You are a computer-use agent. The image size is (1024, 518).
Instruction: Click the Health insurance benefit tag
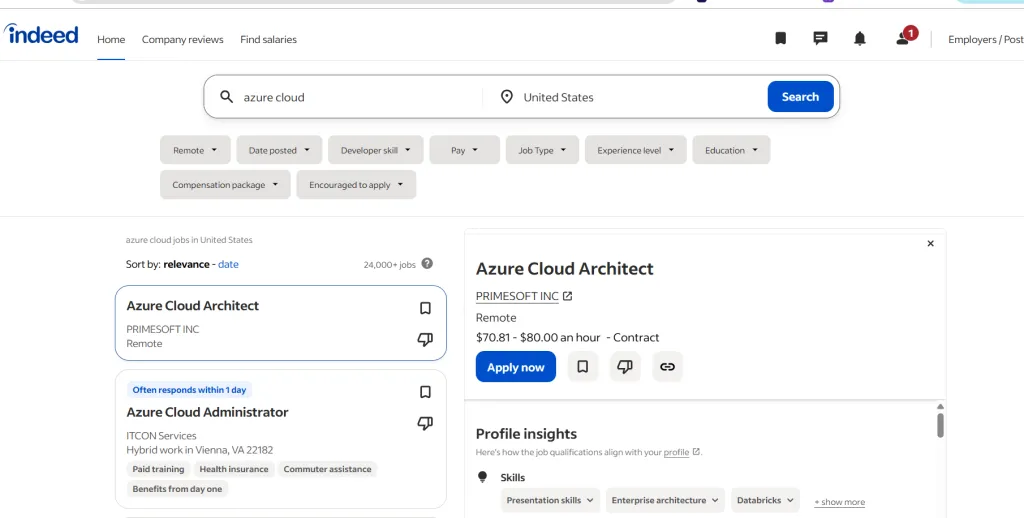234,469
